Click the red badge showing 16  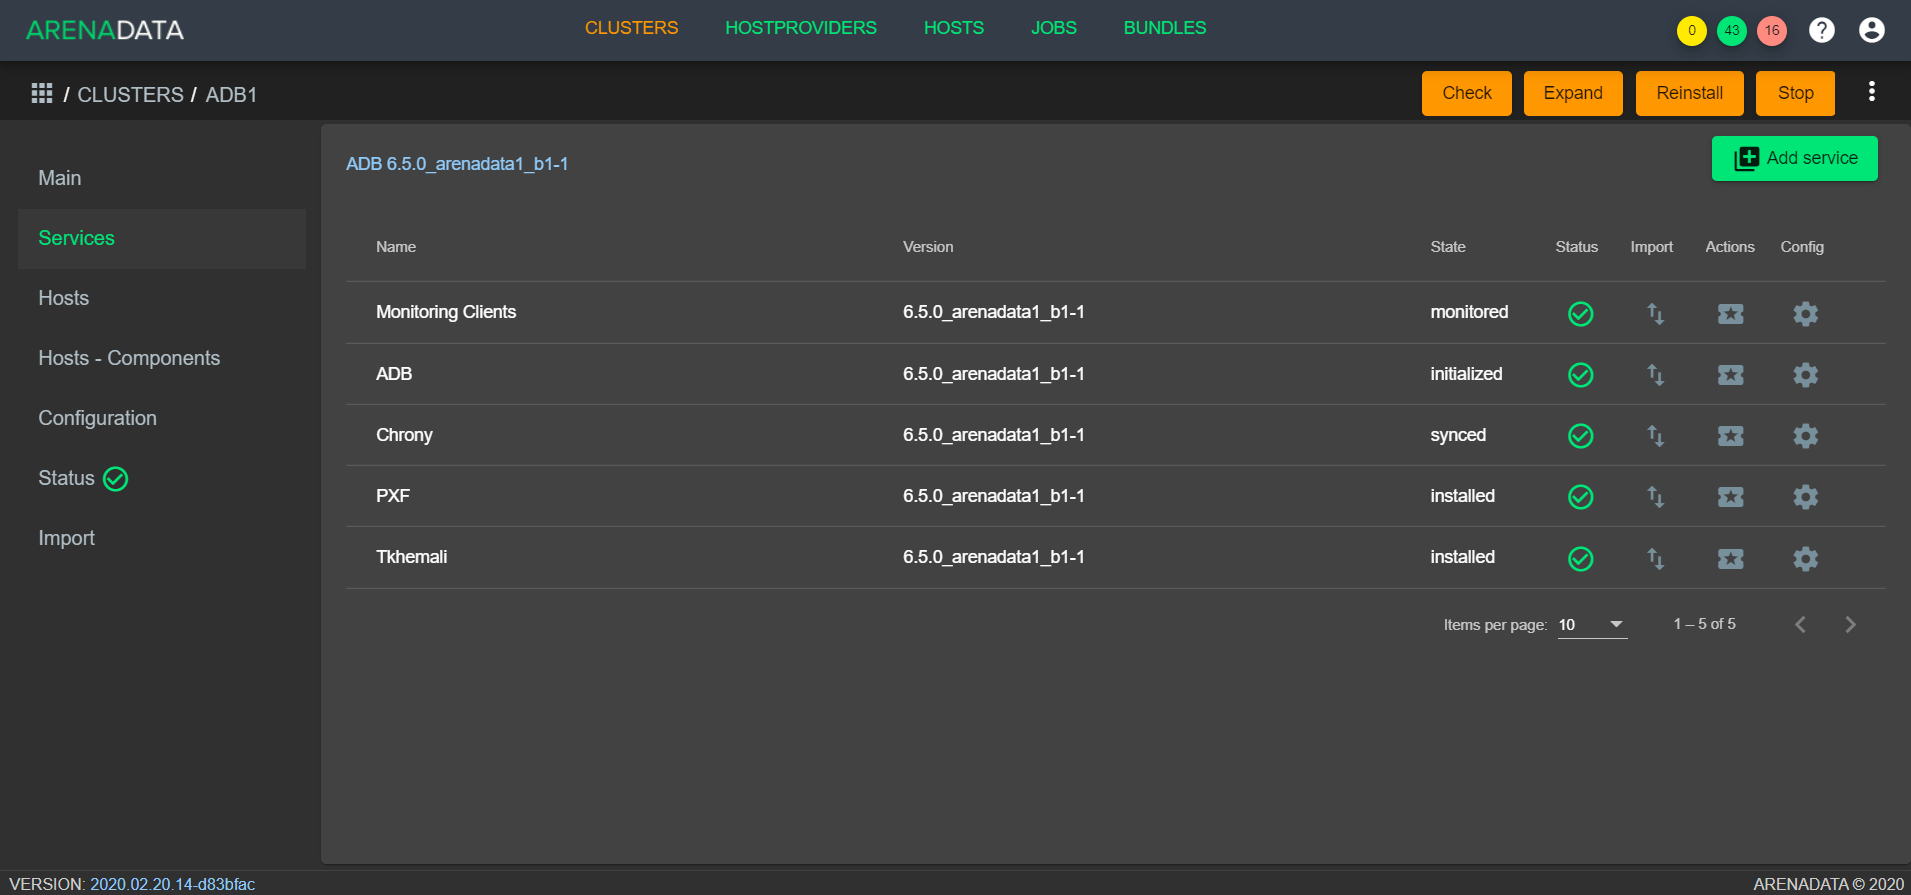[x=1771, y=30]
